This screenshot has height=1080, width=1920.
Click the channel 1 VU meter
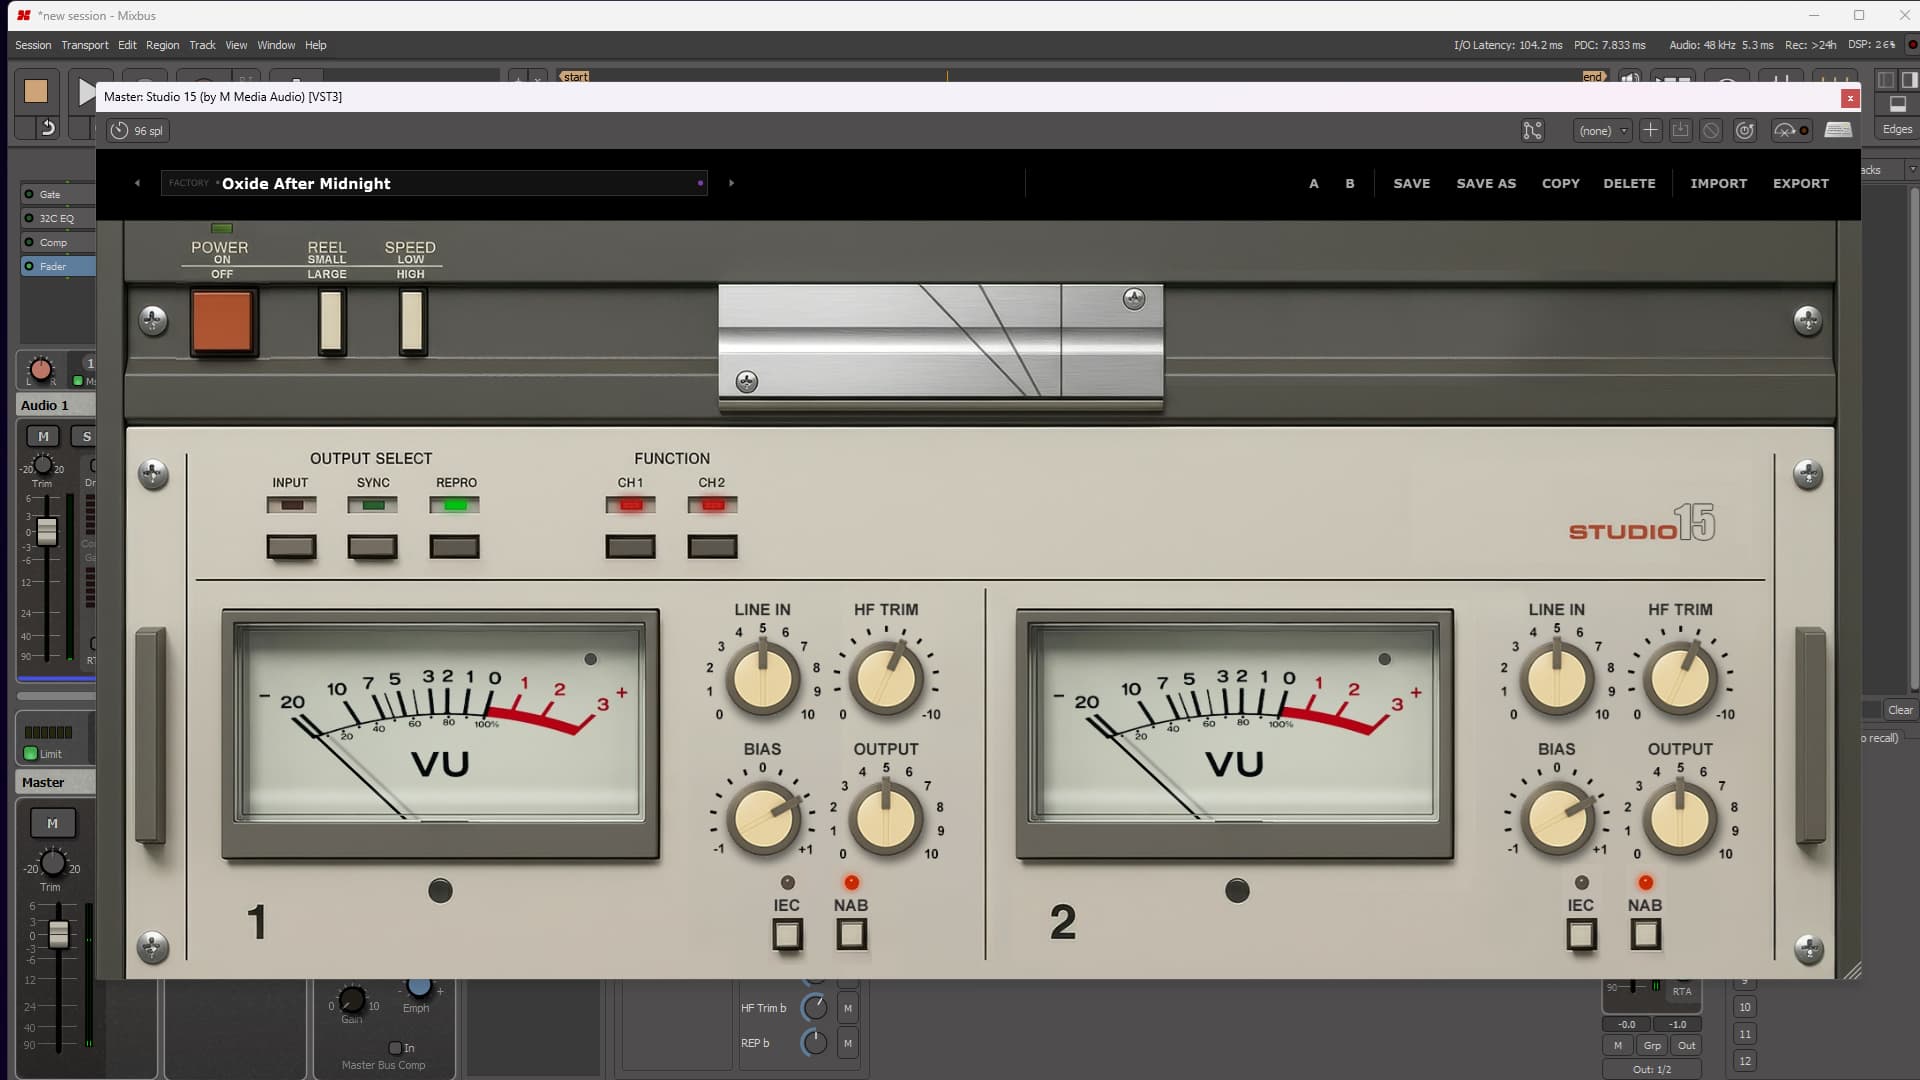click(440, 733)
